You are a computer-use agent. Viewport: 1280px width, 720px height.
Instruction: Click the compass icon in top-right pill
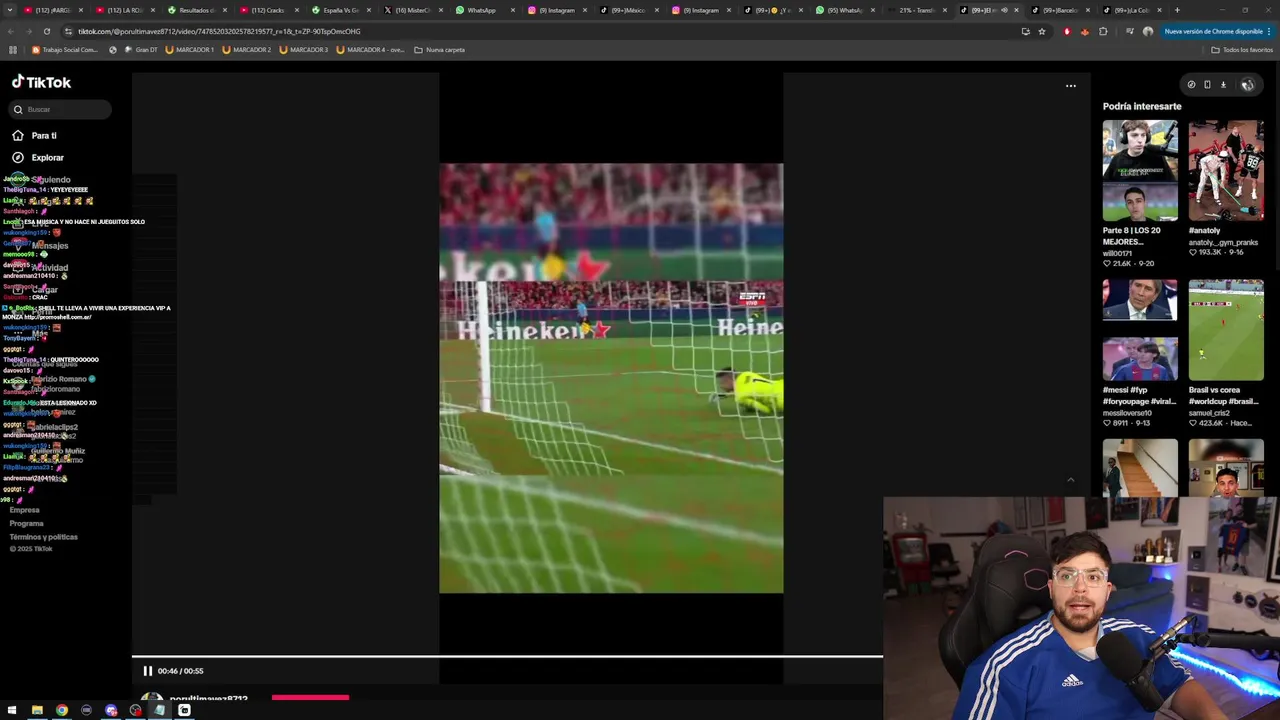click(x=1191, y=85)
